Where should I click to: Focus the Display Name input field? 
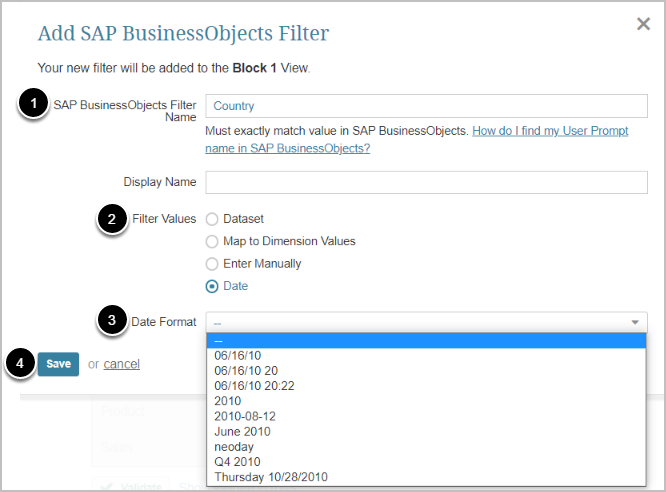coord(426,182)
